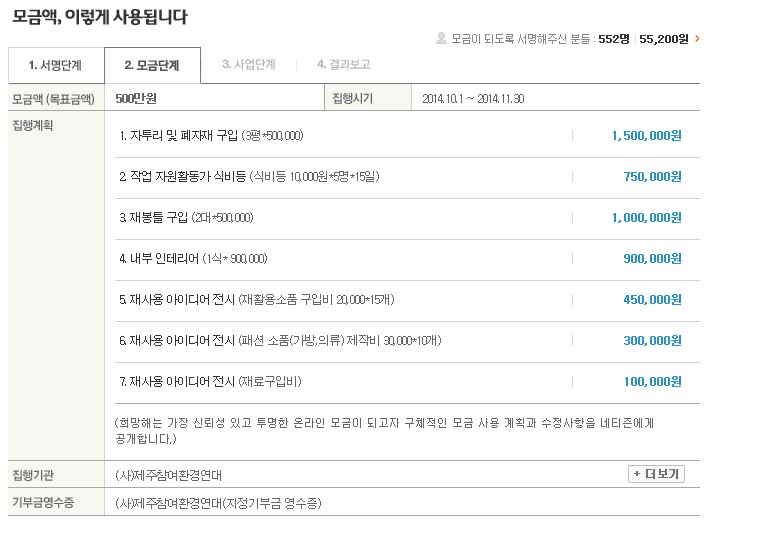This screenshot has width=764, height=548.
Task: Select '(사)제주참여환경연대(지정기부금 영수증)' text
Action: tap(218, 503)
